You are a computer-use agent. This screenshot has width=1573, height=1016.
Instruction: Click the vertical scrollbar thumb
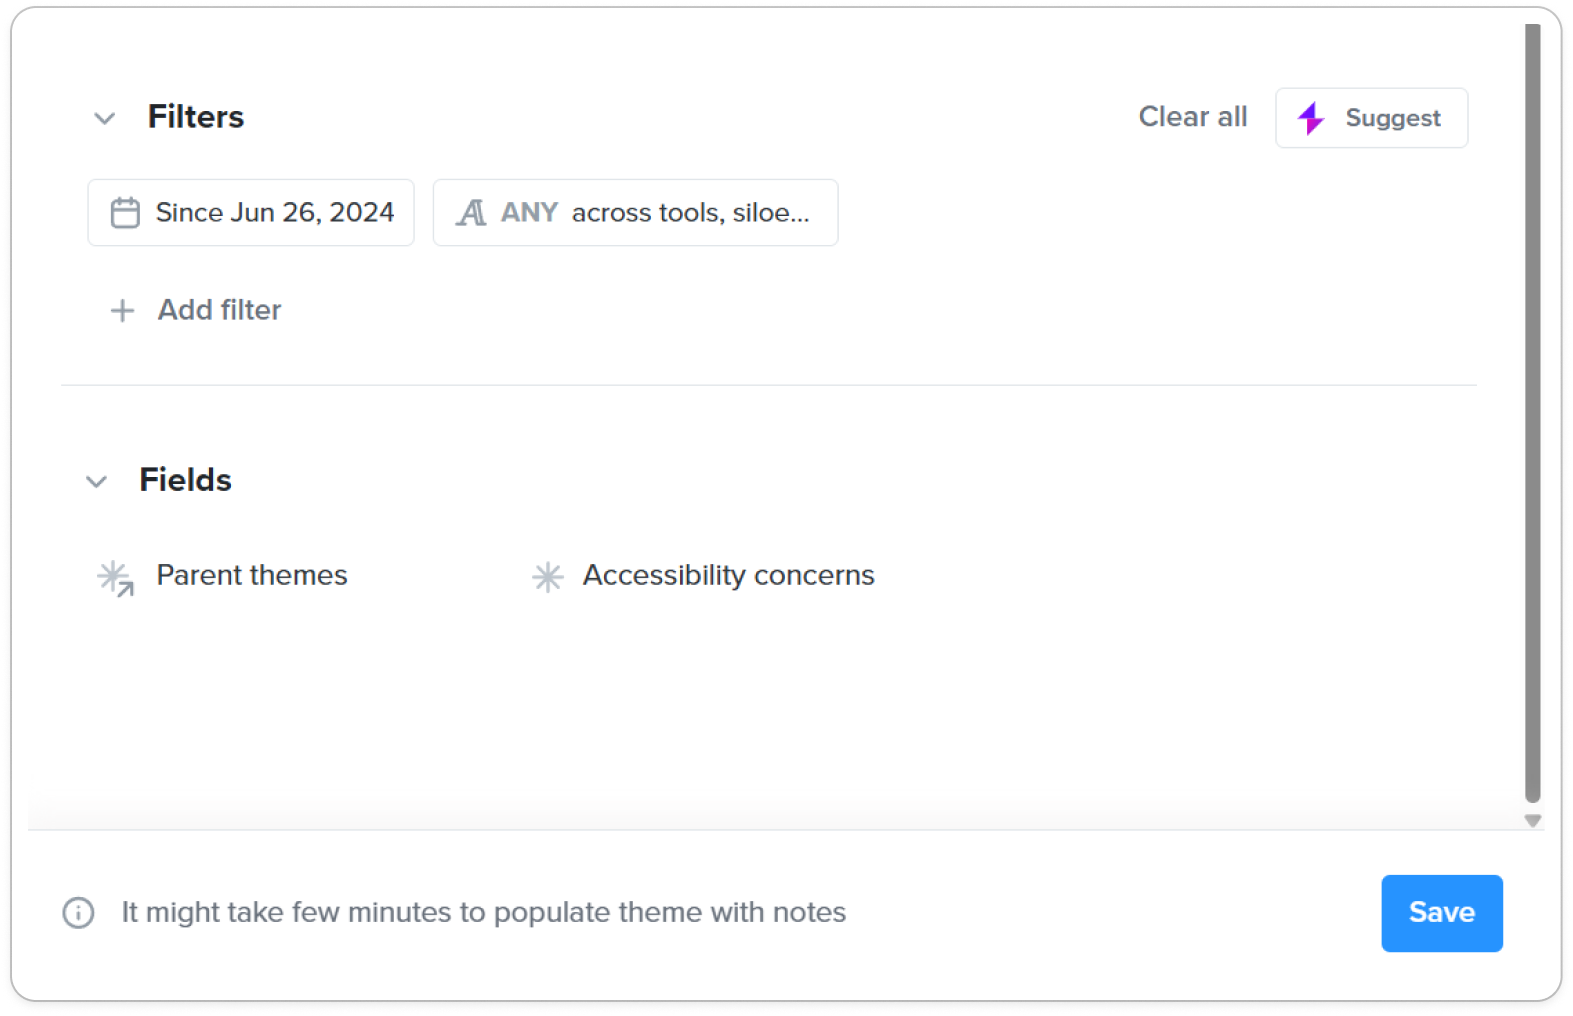[1532, 413]
